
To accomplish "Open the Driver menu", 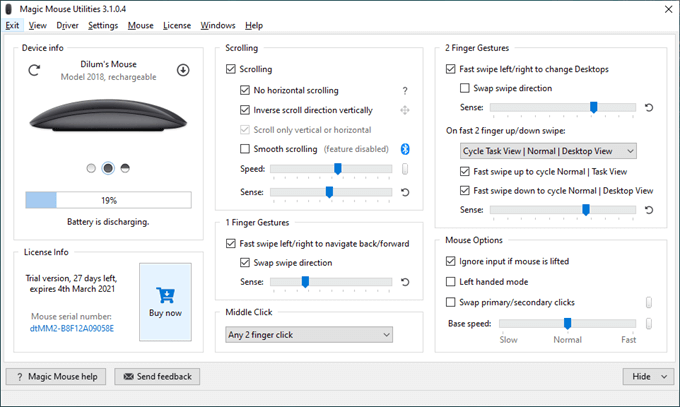I will 67,25.
